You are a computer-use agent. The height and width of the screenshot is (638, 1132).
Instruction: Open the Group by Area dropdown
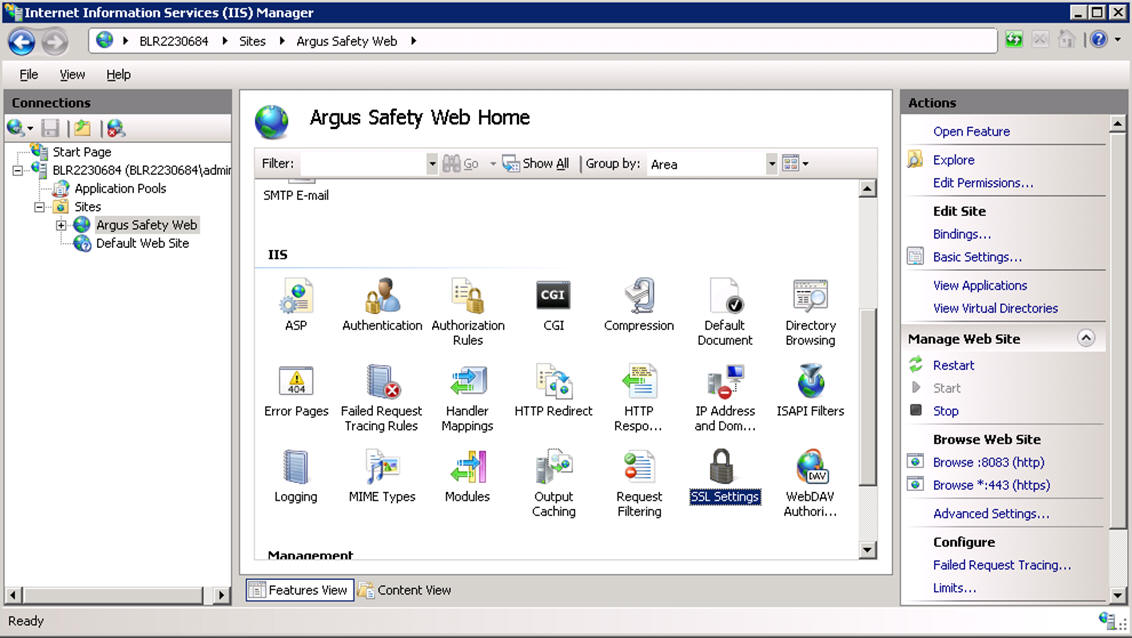(772, 164)
